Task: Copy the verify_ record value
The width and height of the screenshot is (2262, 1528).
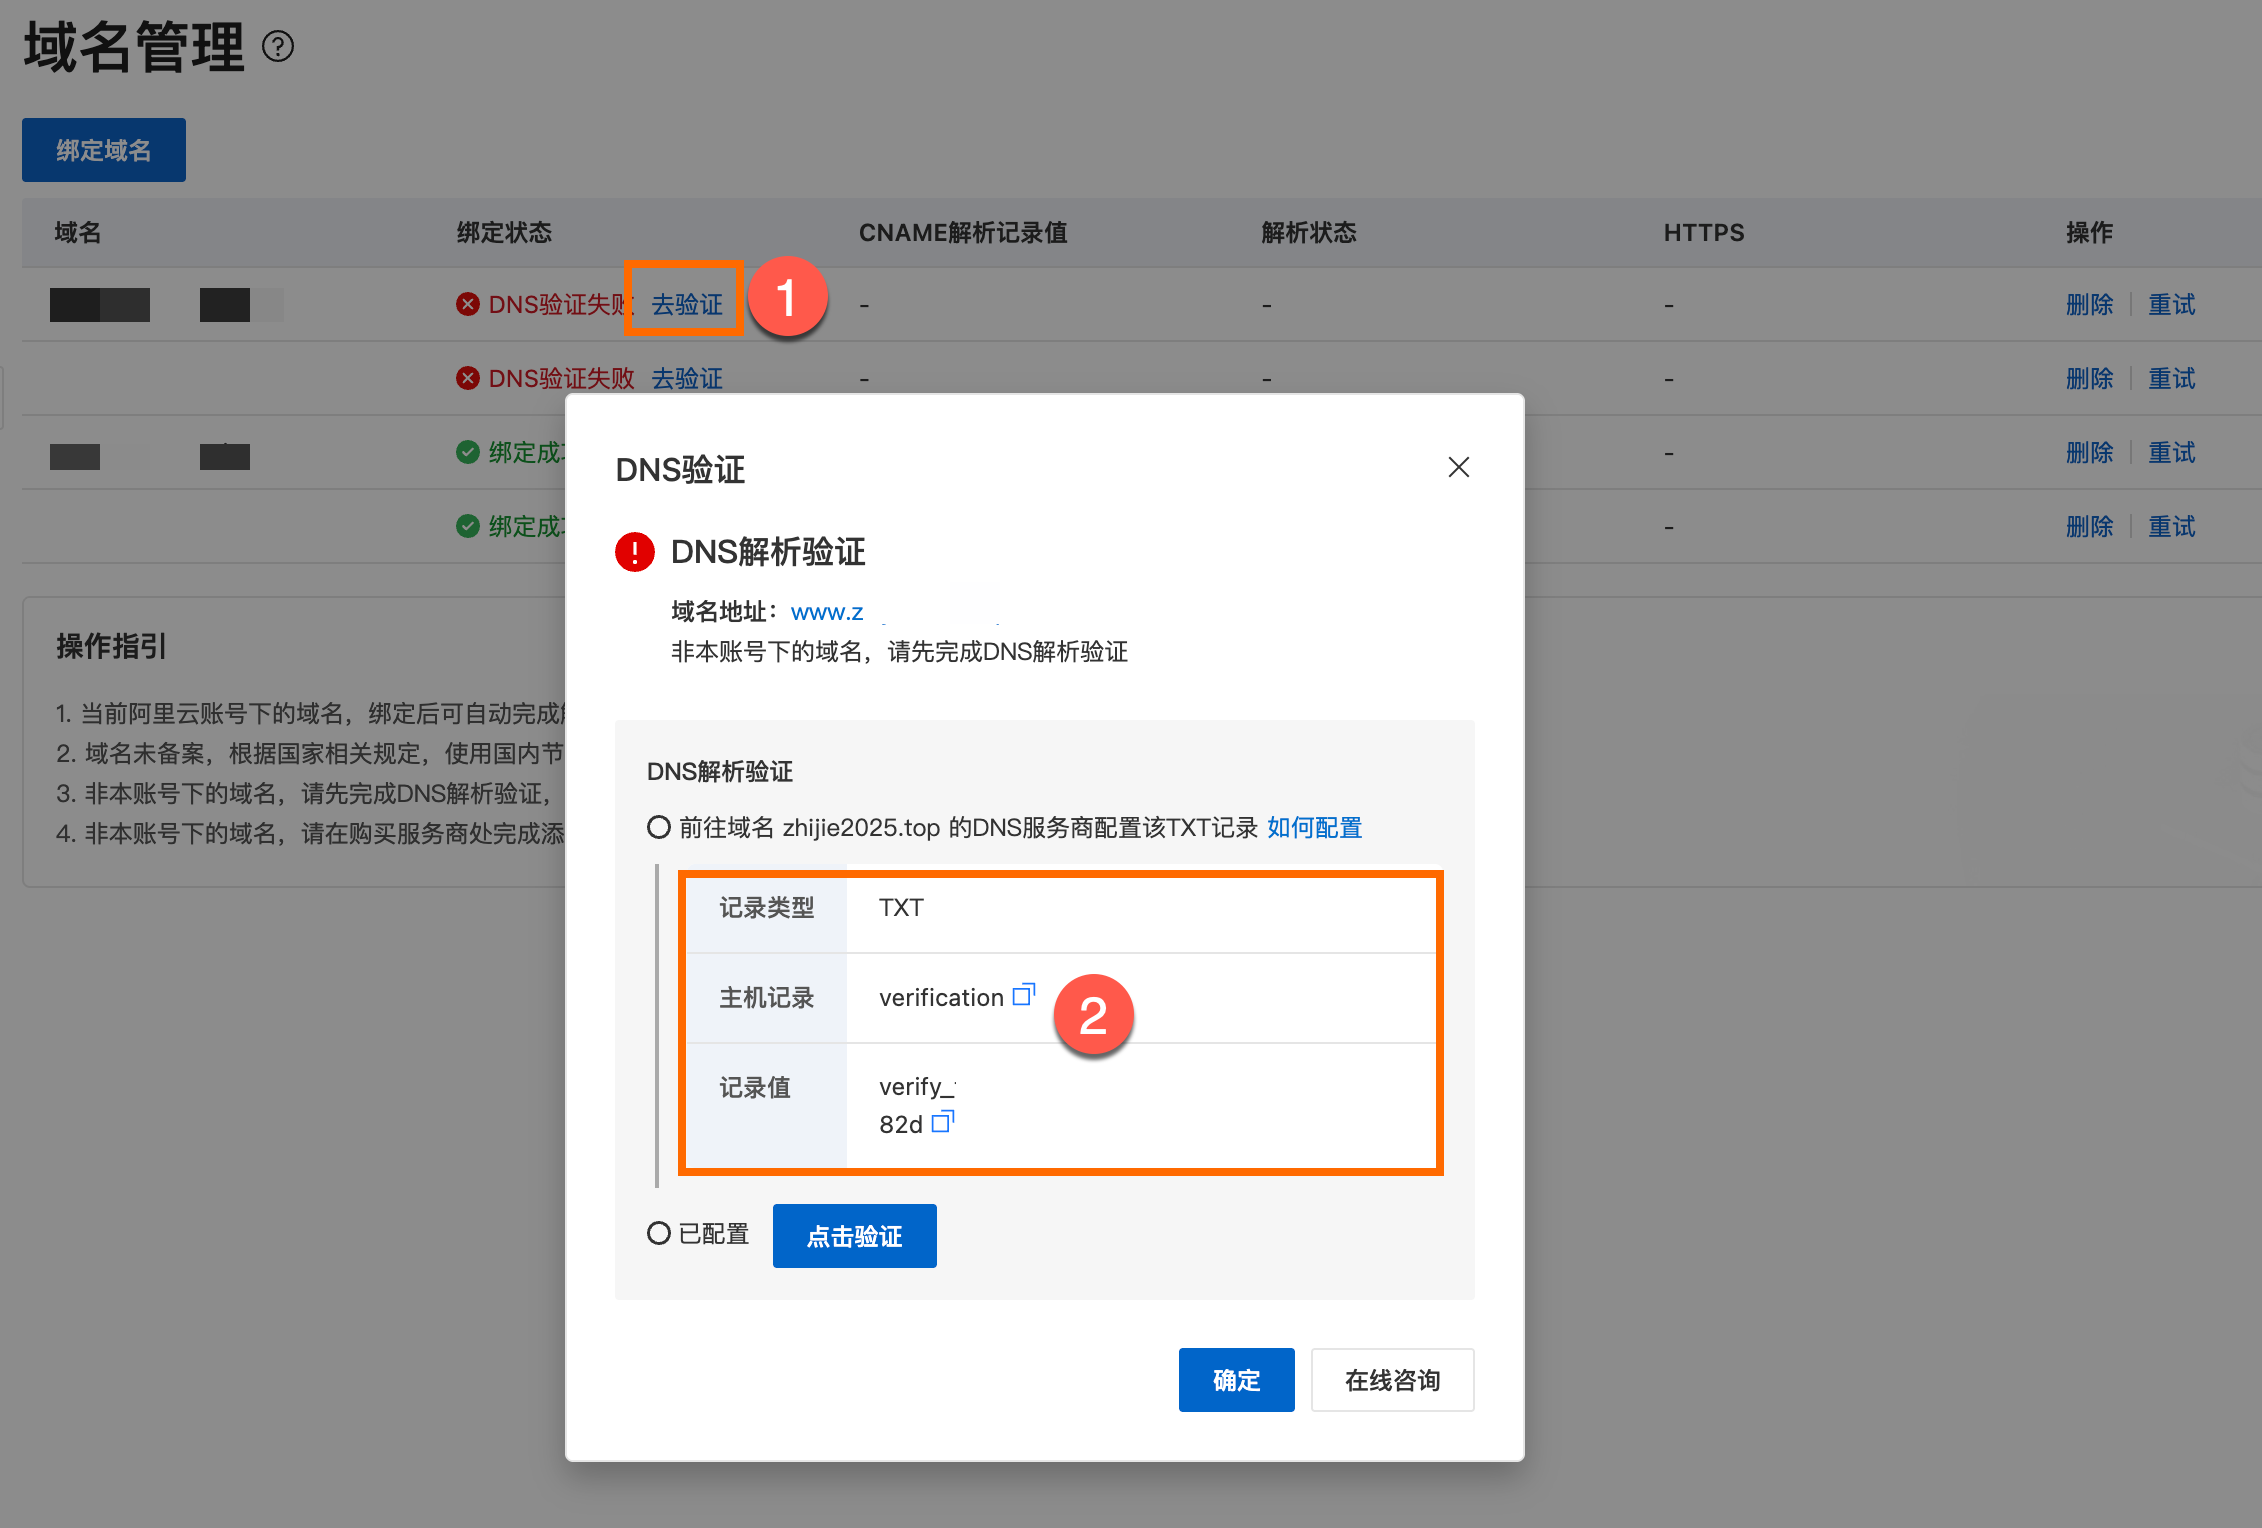Action: click(942, 1122)
